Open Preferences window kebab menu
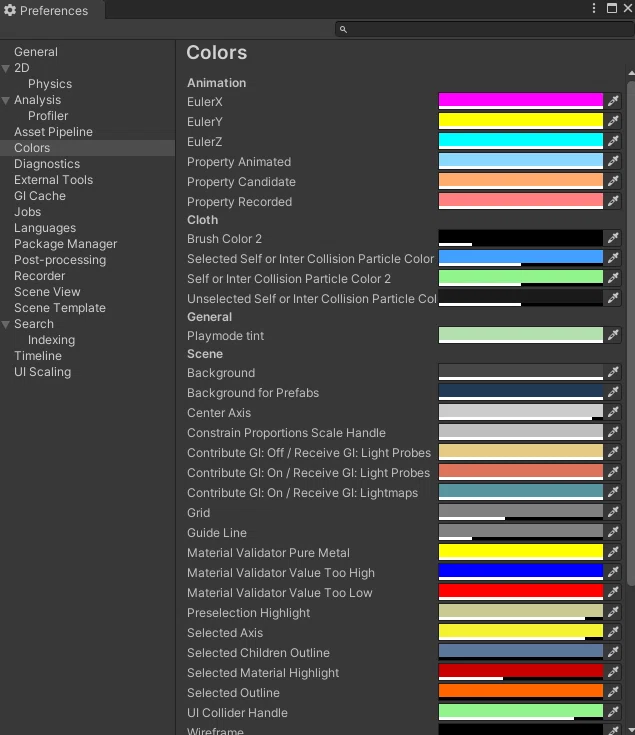Screen dimensions: 635x735 click(594, 8)
